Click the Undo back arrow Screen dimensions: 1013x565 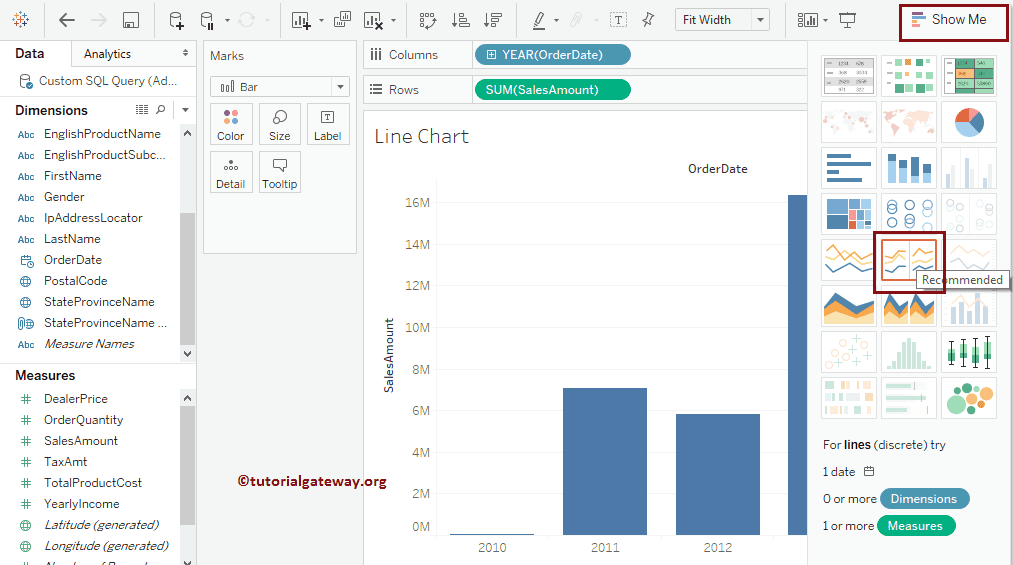pyautogui.click(x=67, y=20)
